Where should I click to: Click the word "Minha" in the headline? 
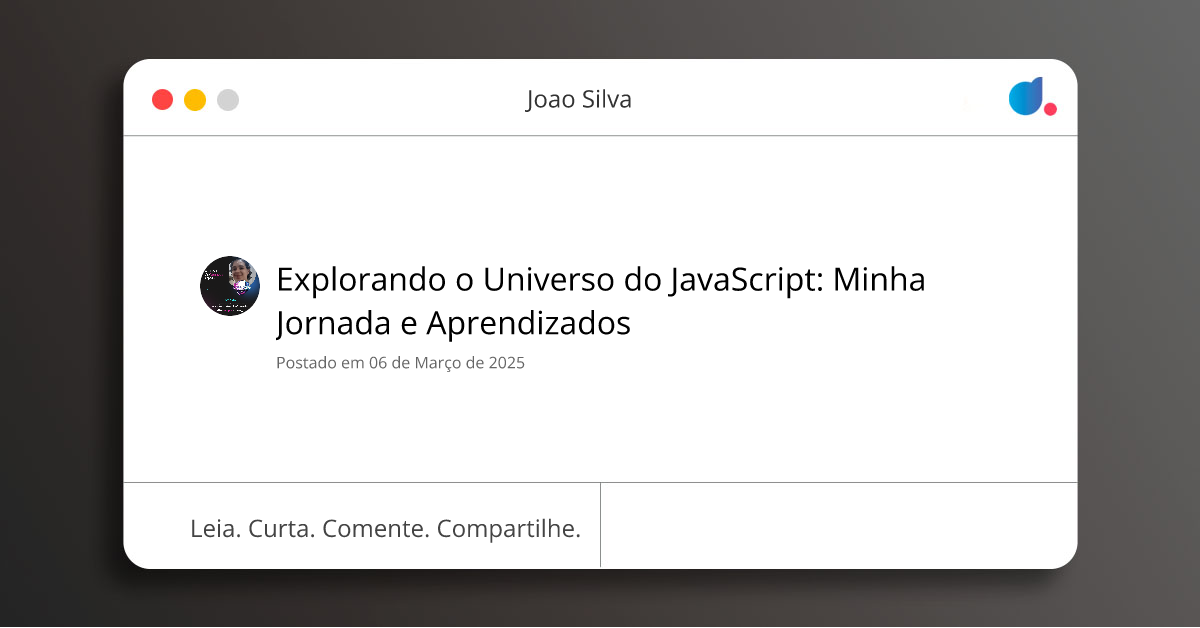880,280
